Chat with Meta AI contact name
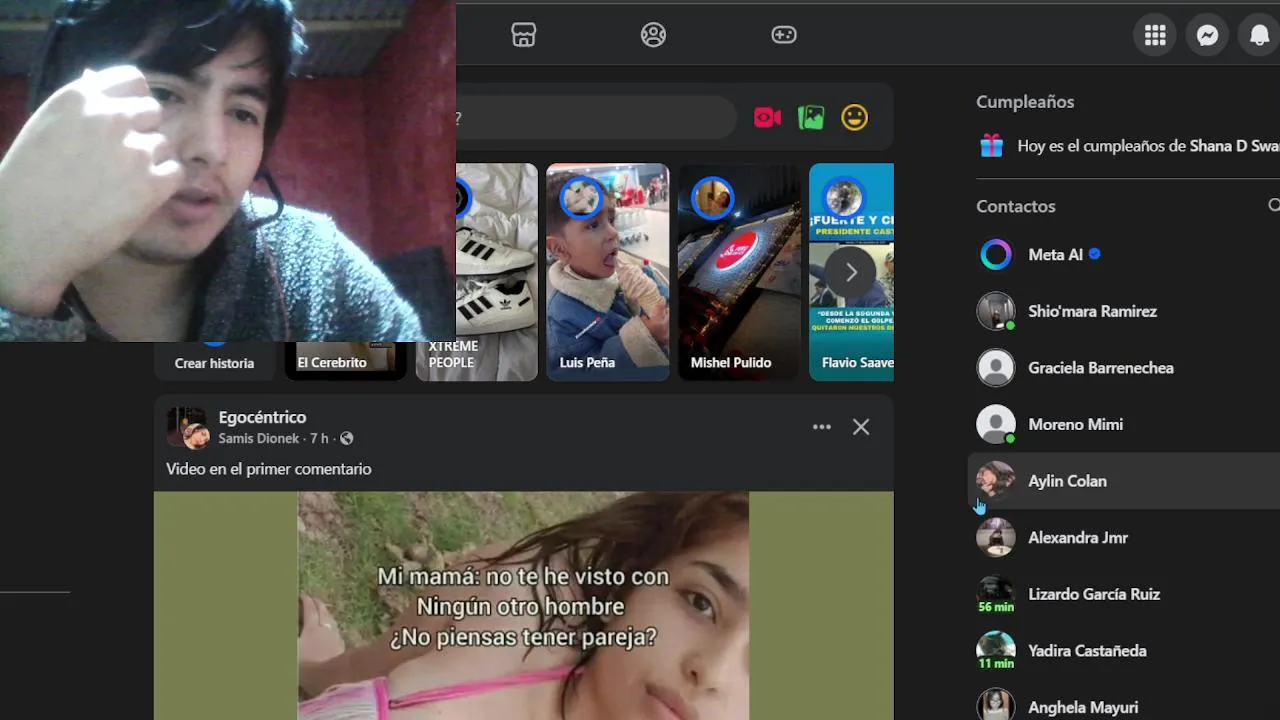The width and height of the screenshot is (1280, 720). (1055, 255)
